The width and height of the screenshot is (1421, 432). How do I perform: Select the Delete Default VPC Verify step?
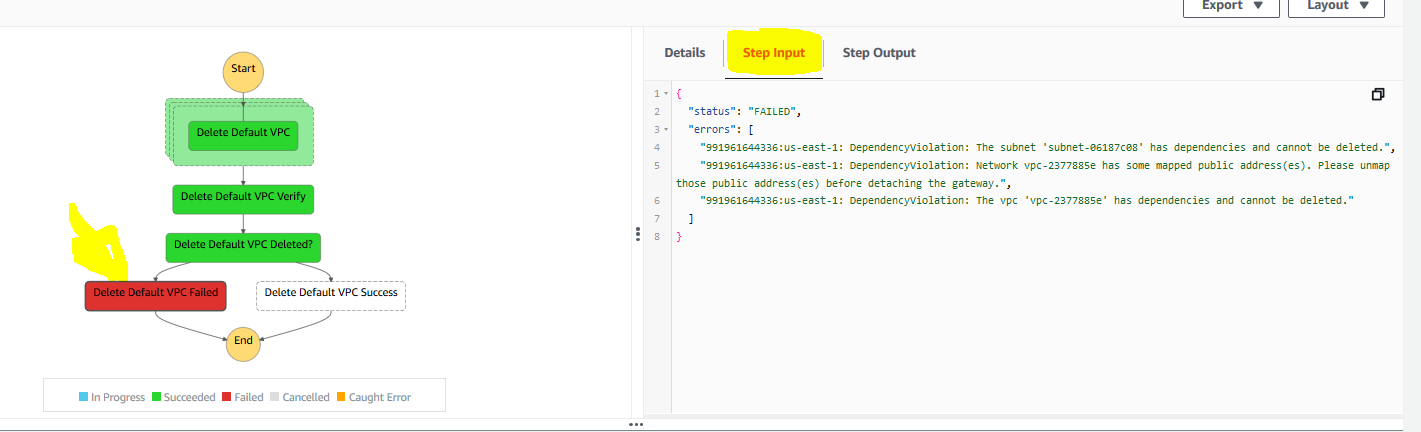[243, 198]
